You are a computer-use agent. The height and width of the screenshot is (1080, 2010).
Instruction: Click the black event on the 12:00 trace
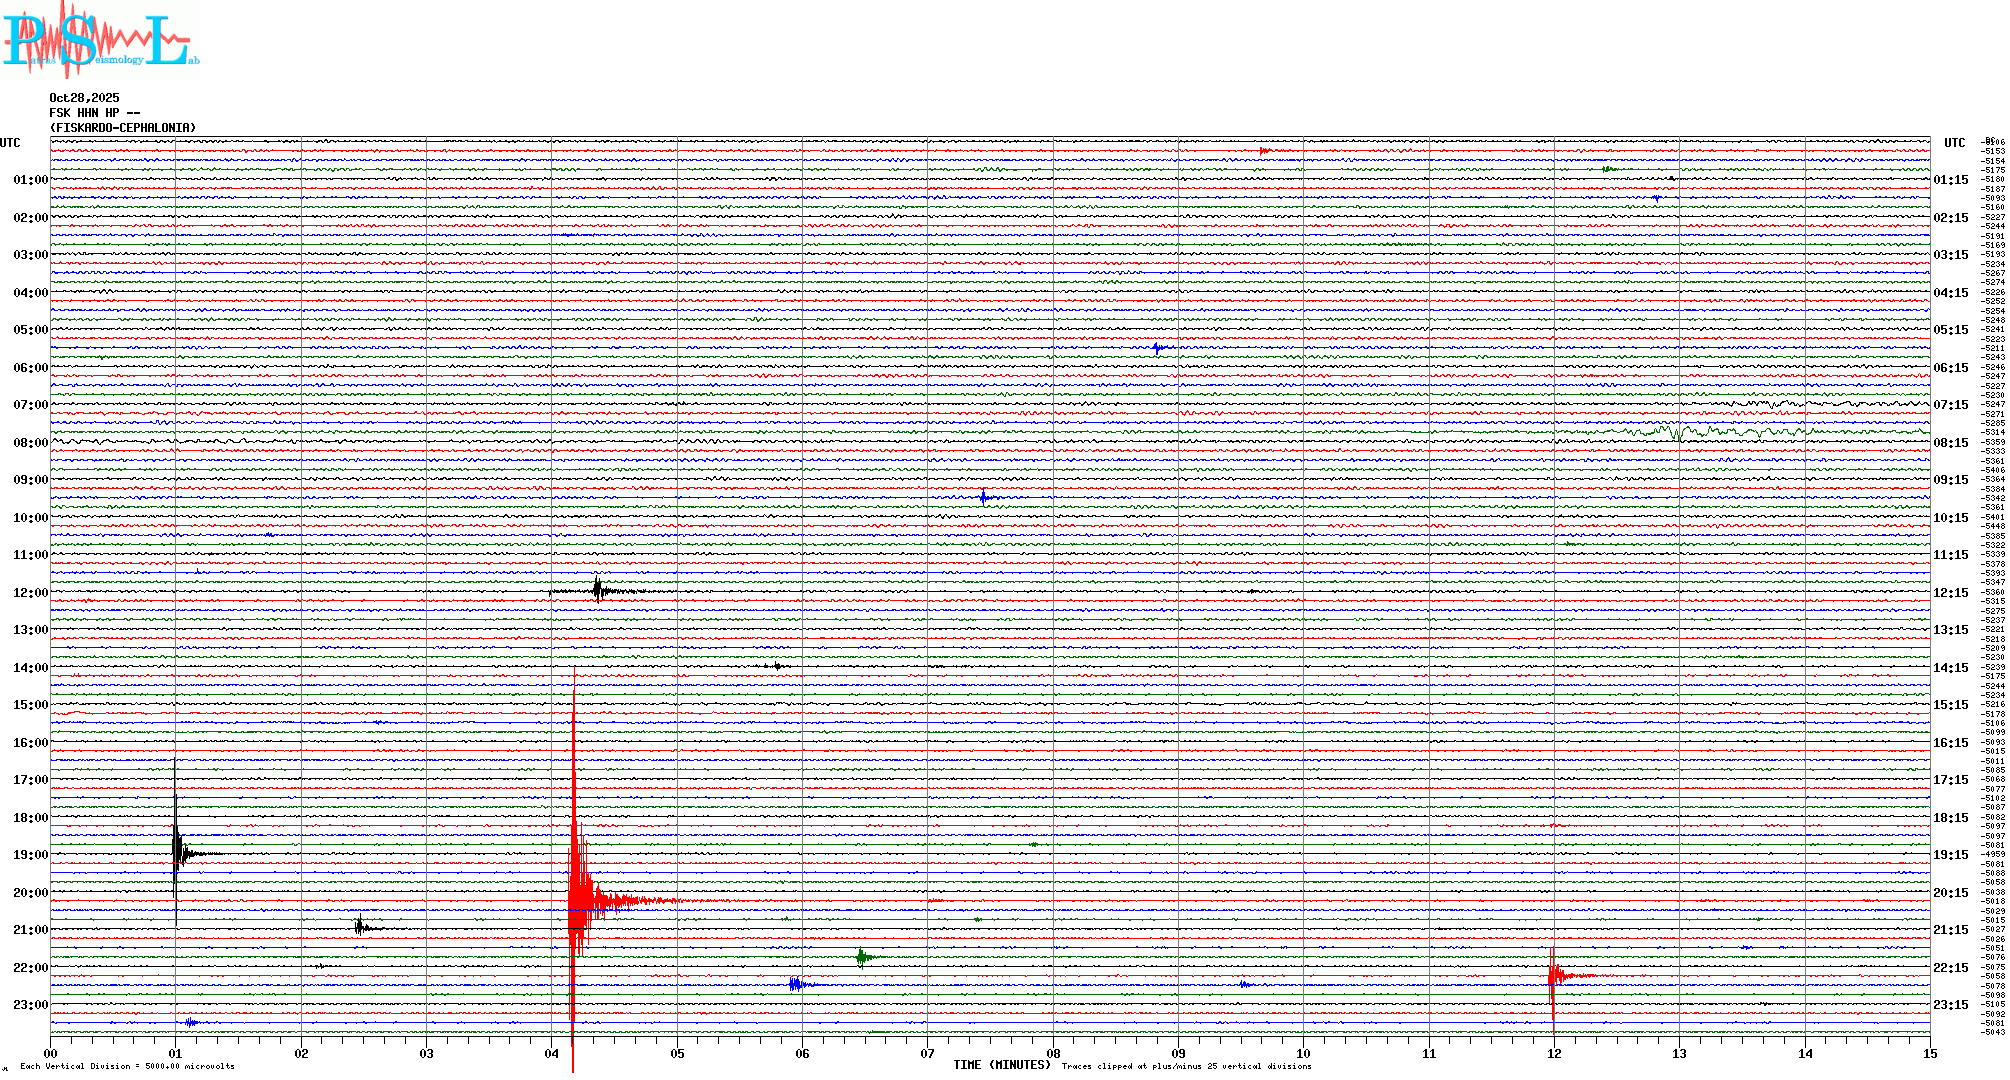coord(598,590)
